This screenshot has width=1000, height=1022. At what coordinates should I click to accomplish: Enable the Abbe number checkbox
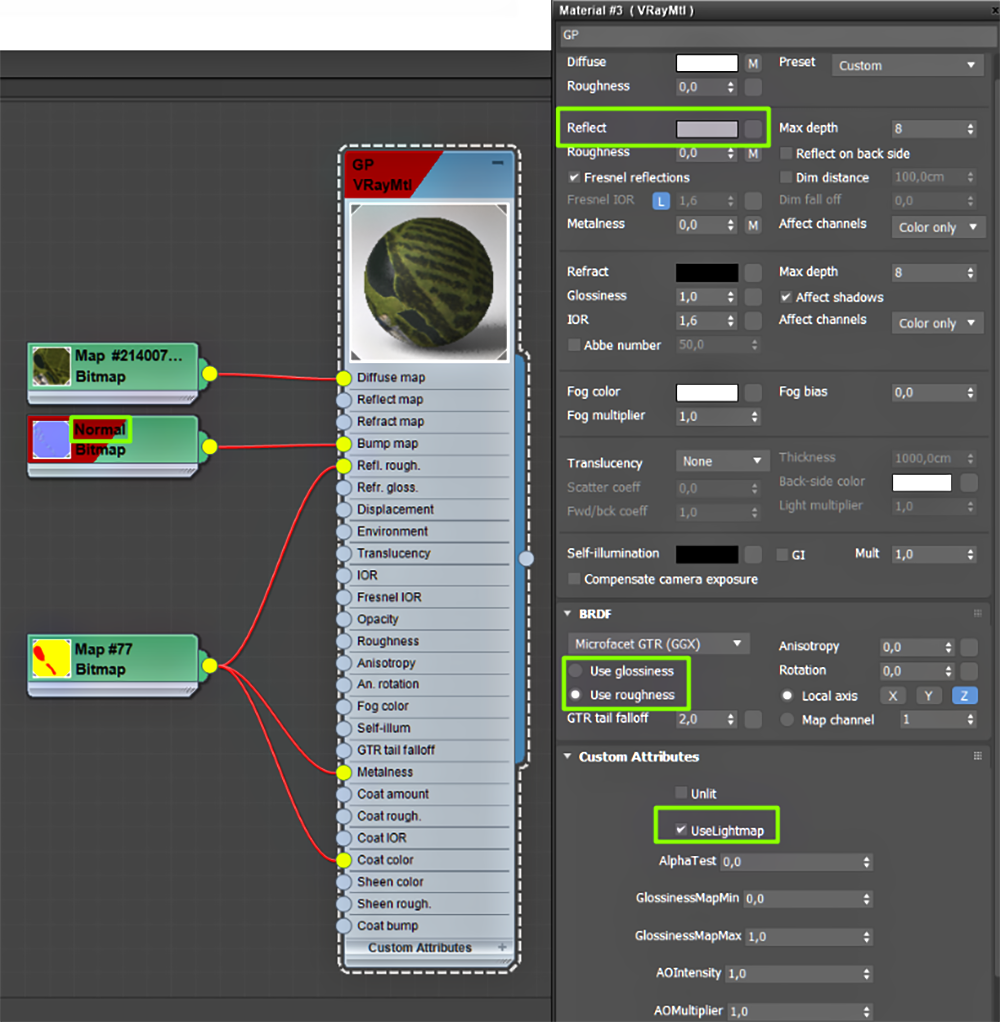(x=574, y=345)
